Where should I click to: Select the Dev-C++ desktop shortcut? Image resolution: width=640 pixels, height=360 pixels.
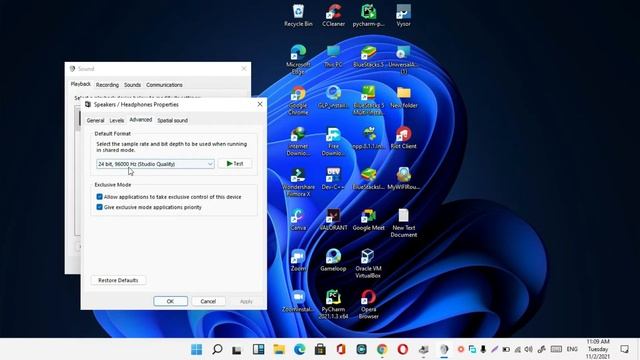click(333, 179)
